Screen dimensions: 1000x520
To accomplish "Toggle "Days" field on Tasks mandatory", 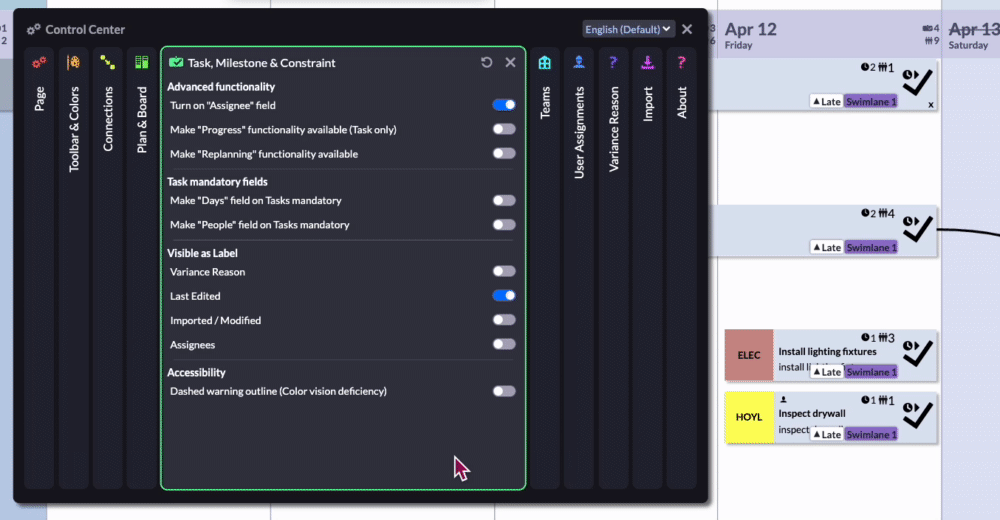I will pyautogui.click(x=504, y=200).
